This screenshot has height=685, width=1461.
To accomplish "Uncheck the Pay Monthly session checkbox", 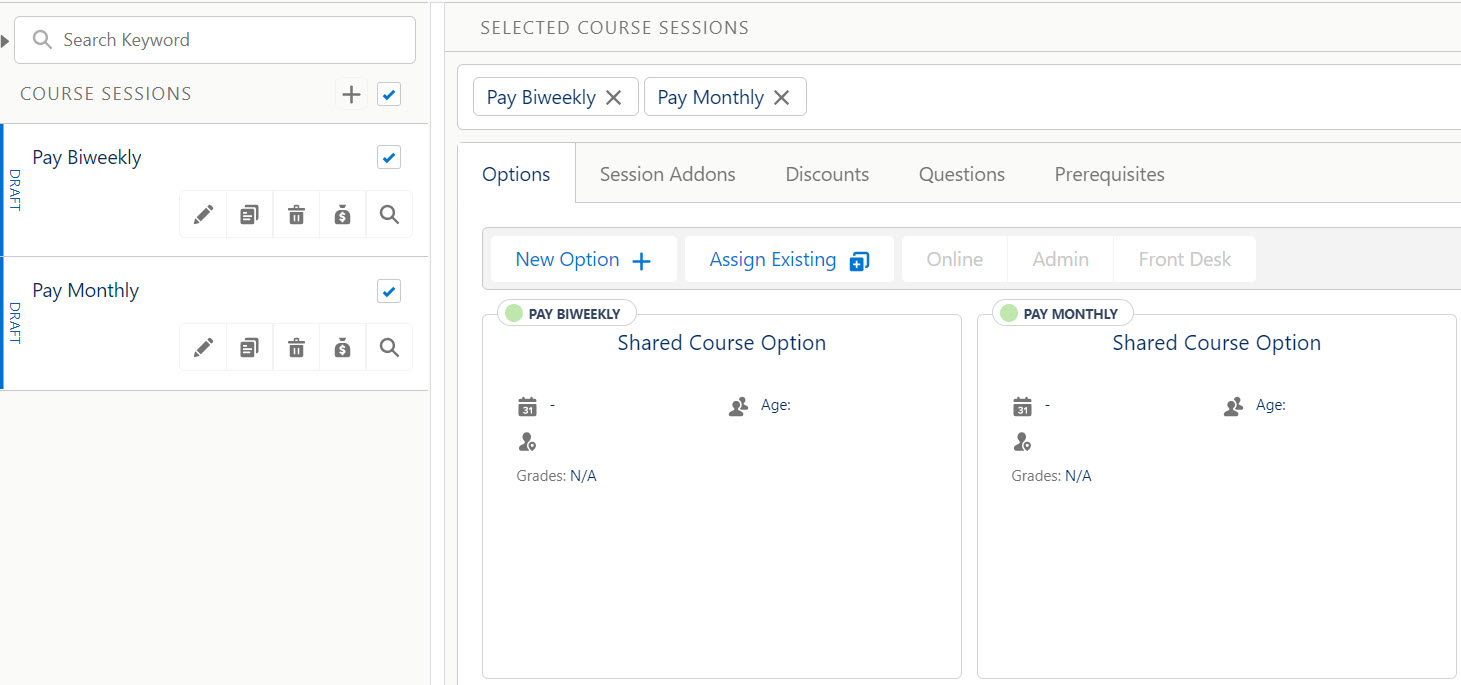I will (x=389, y=291).
